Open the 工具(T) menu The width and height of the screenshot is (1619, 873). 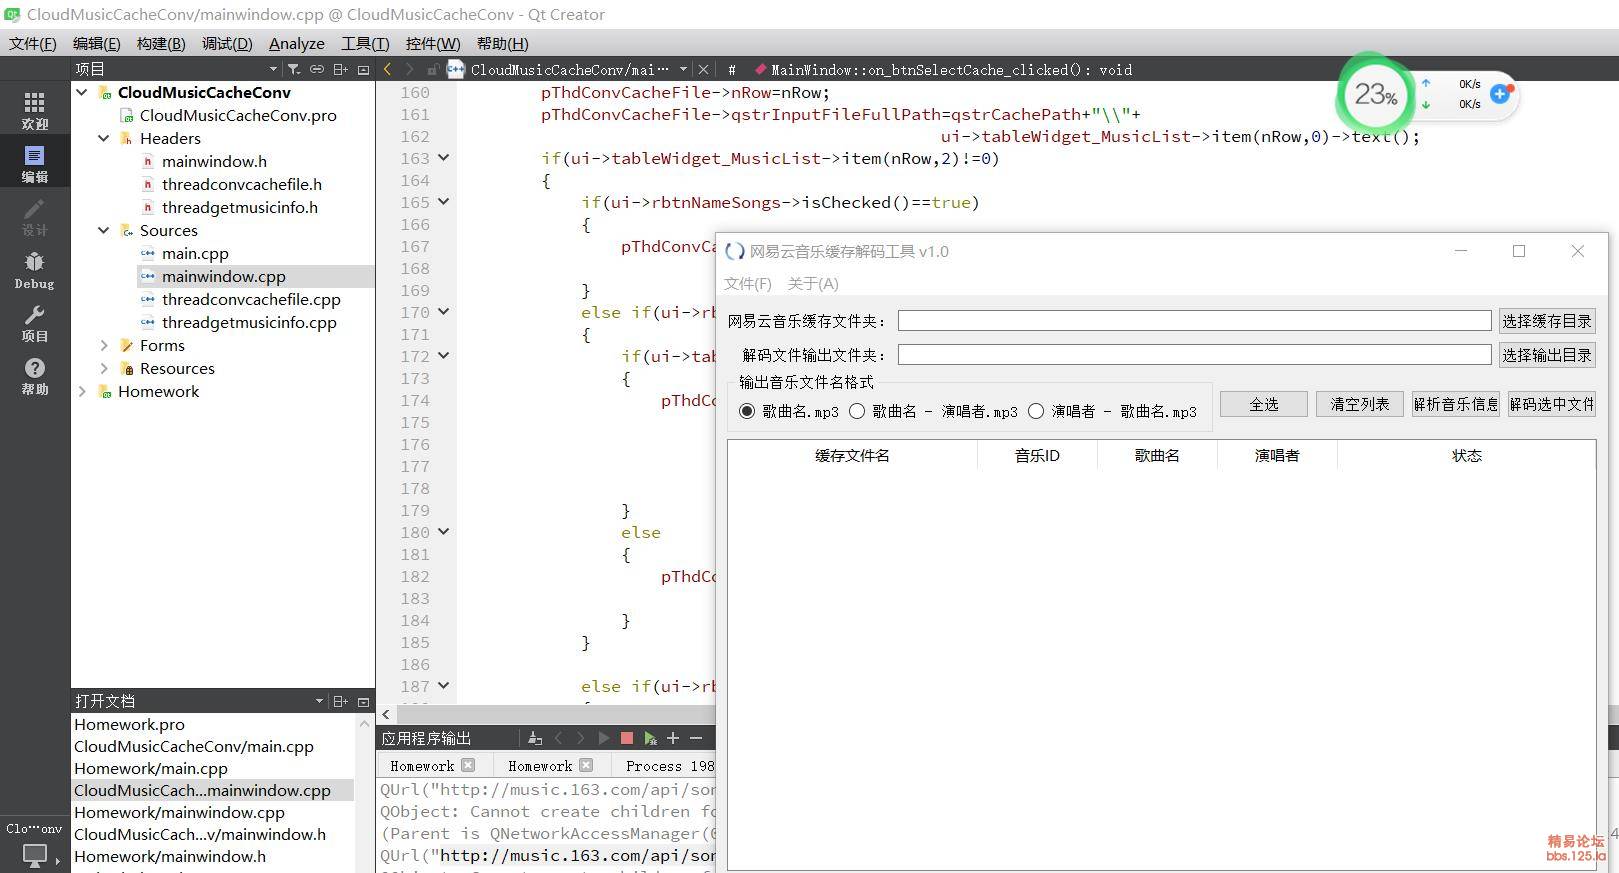pos(365,43)
